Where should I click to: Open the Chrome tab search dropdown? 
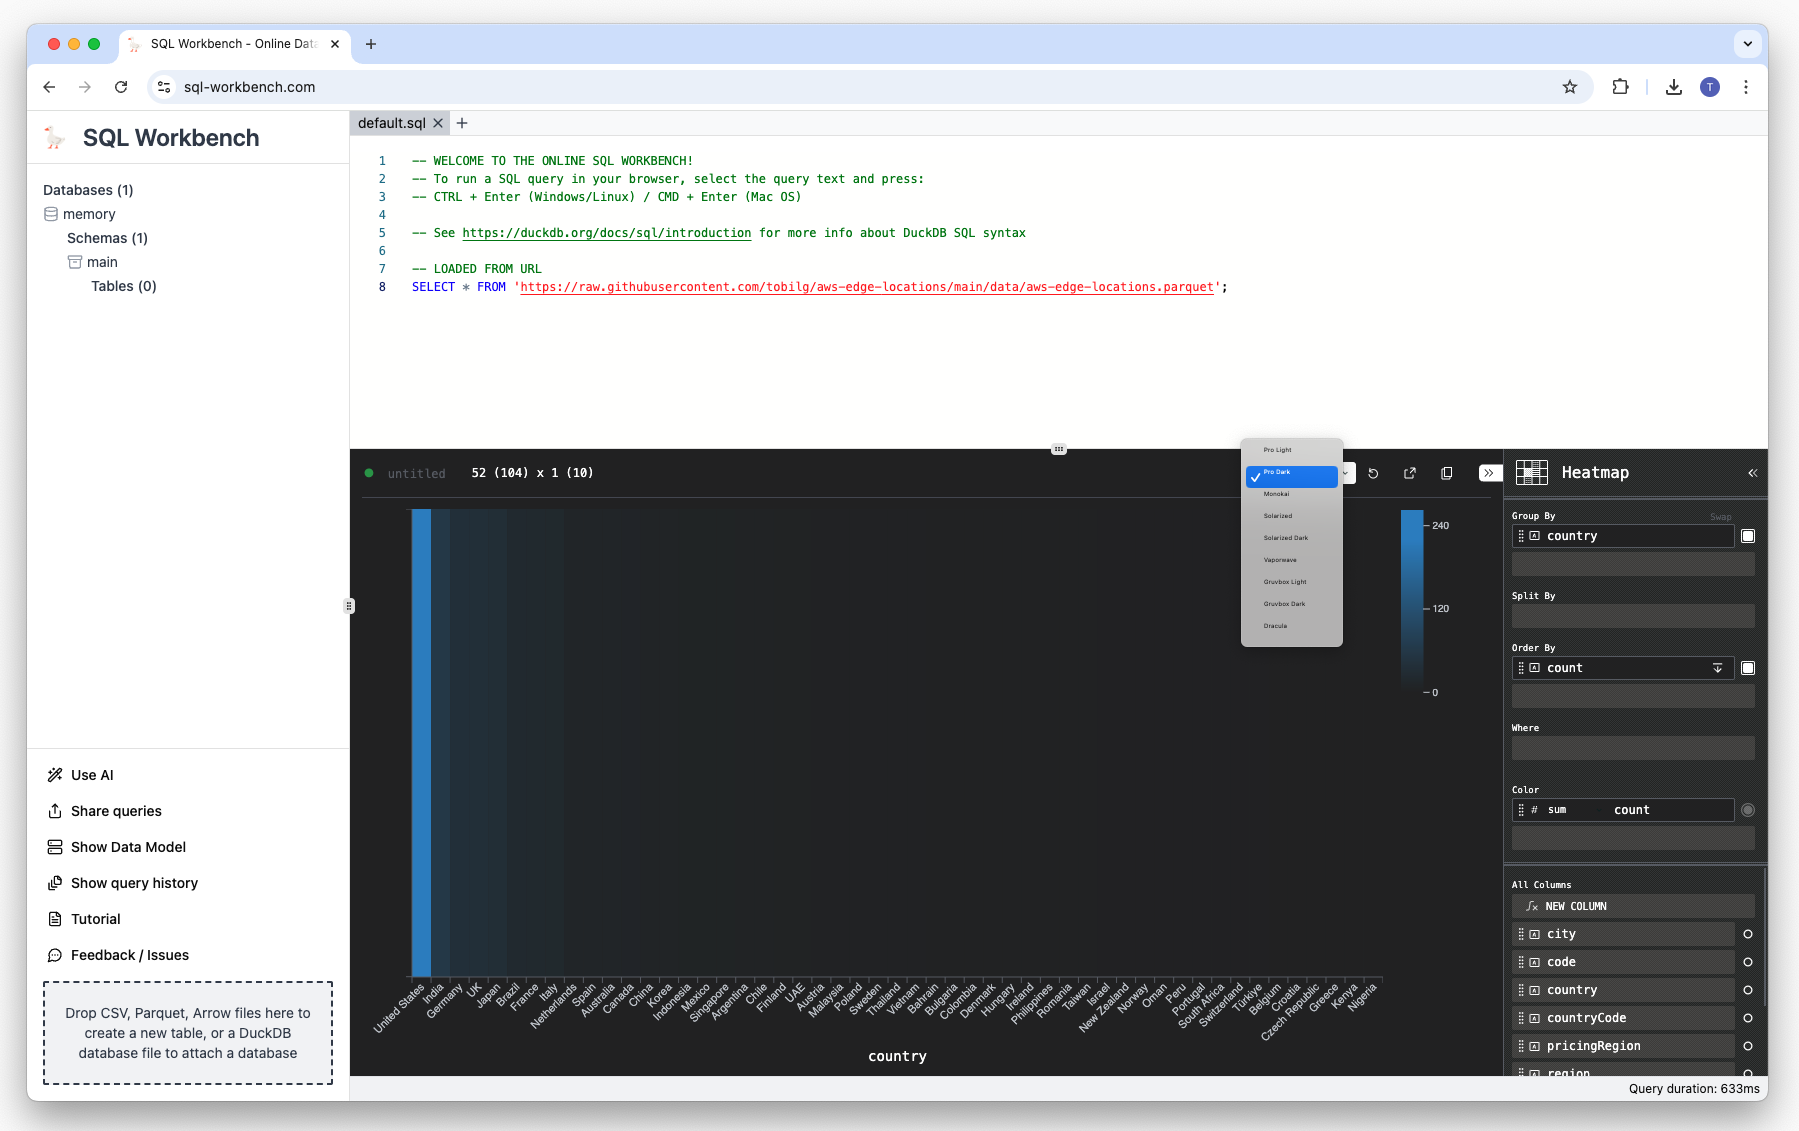[x=1747, y=44]
